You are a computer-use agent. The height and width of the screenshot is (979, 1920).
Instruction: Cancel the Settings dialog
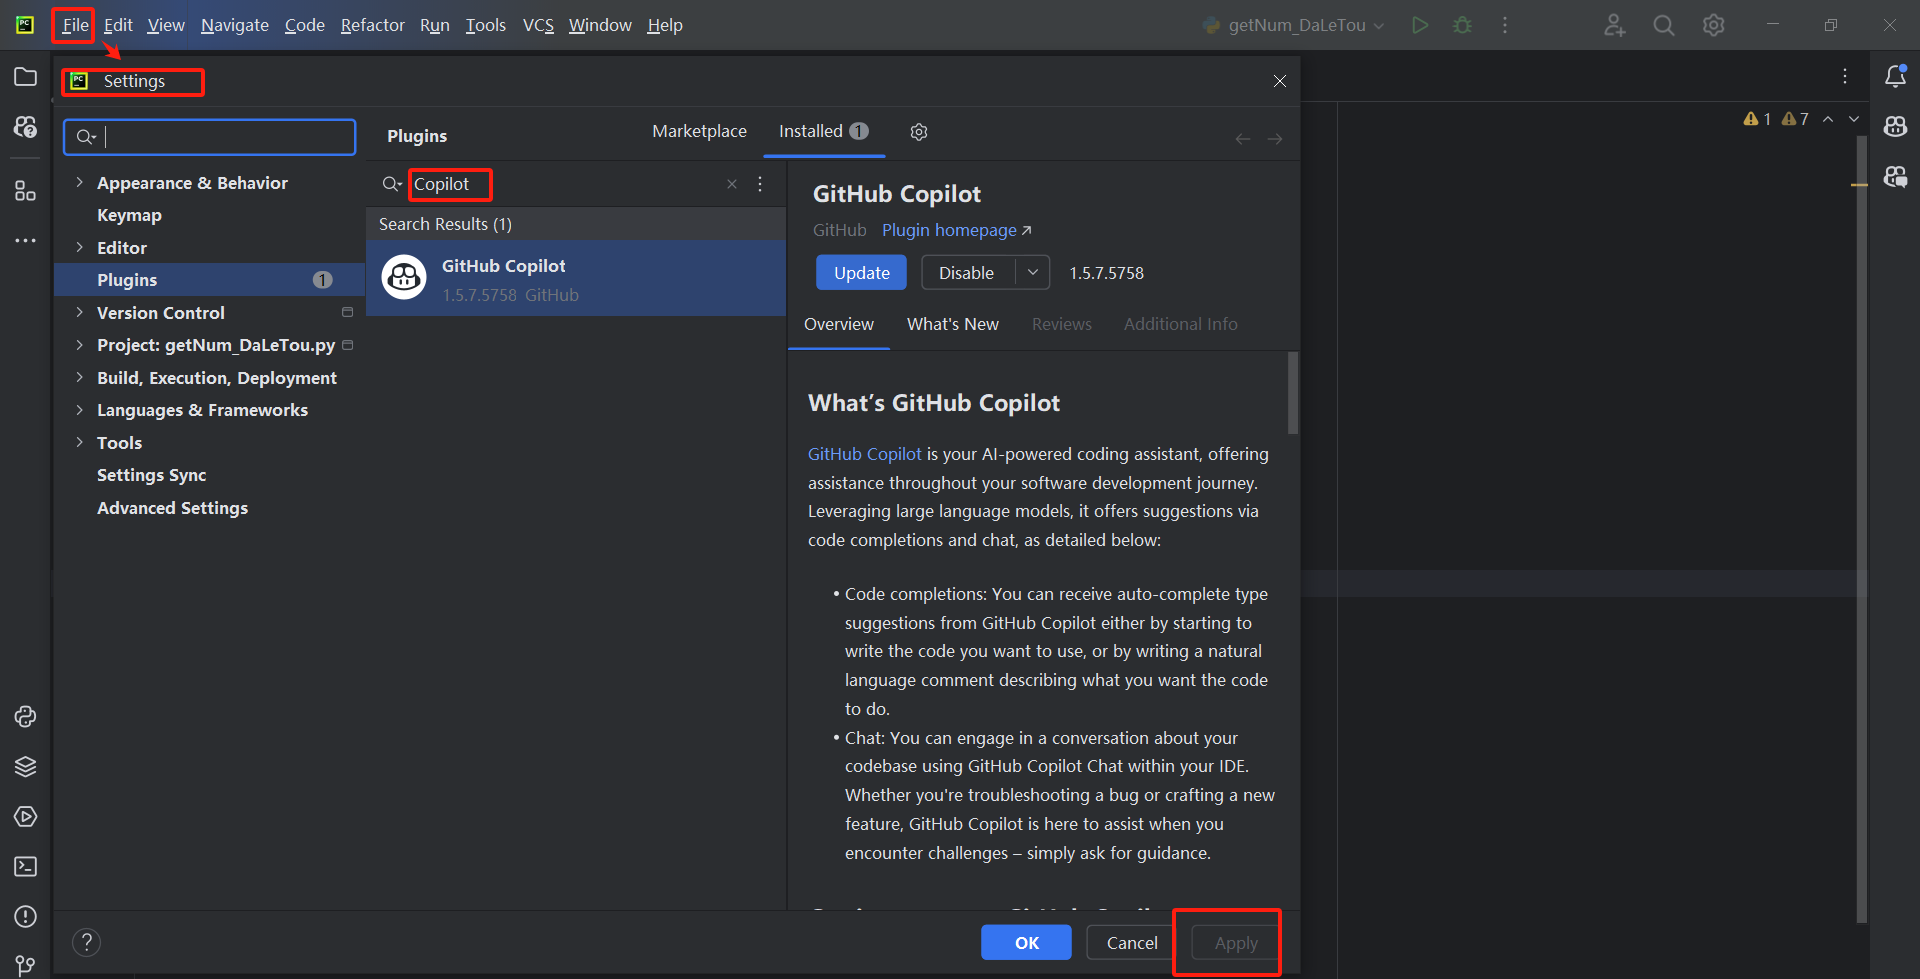[1132, 943]
